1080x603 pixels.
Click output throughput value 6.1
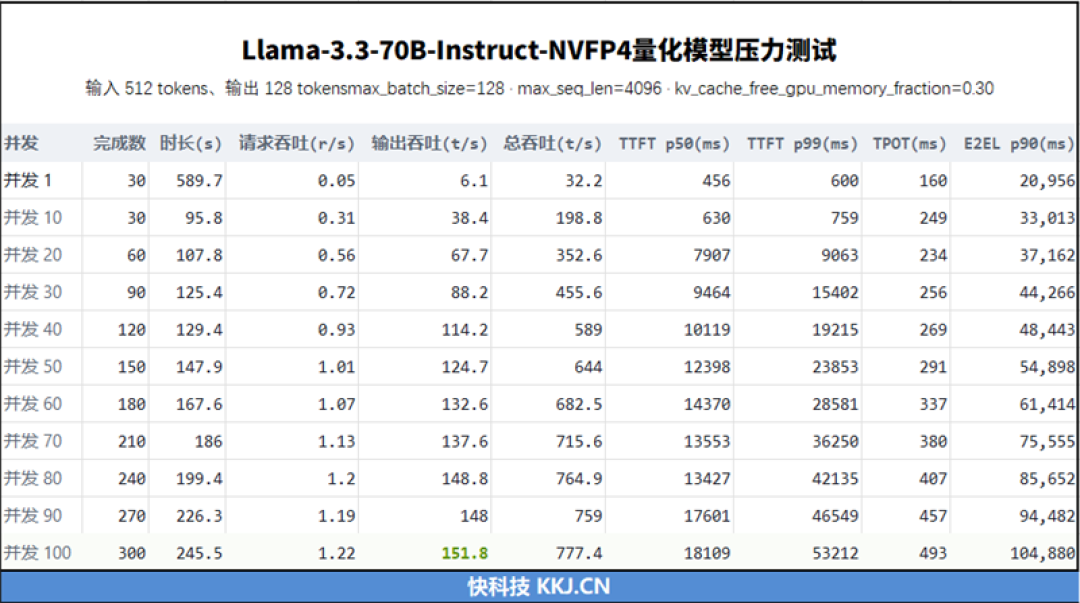(x=474, y=181)
